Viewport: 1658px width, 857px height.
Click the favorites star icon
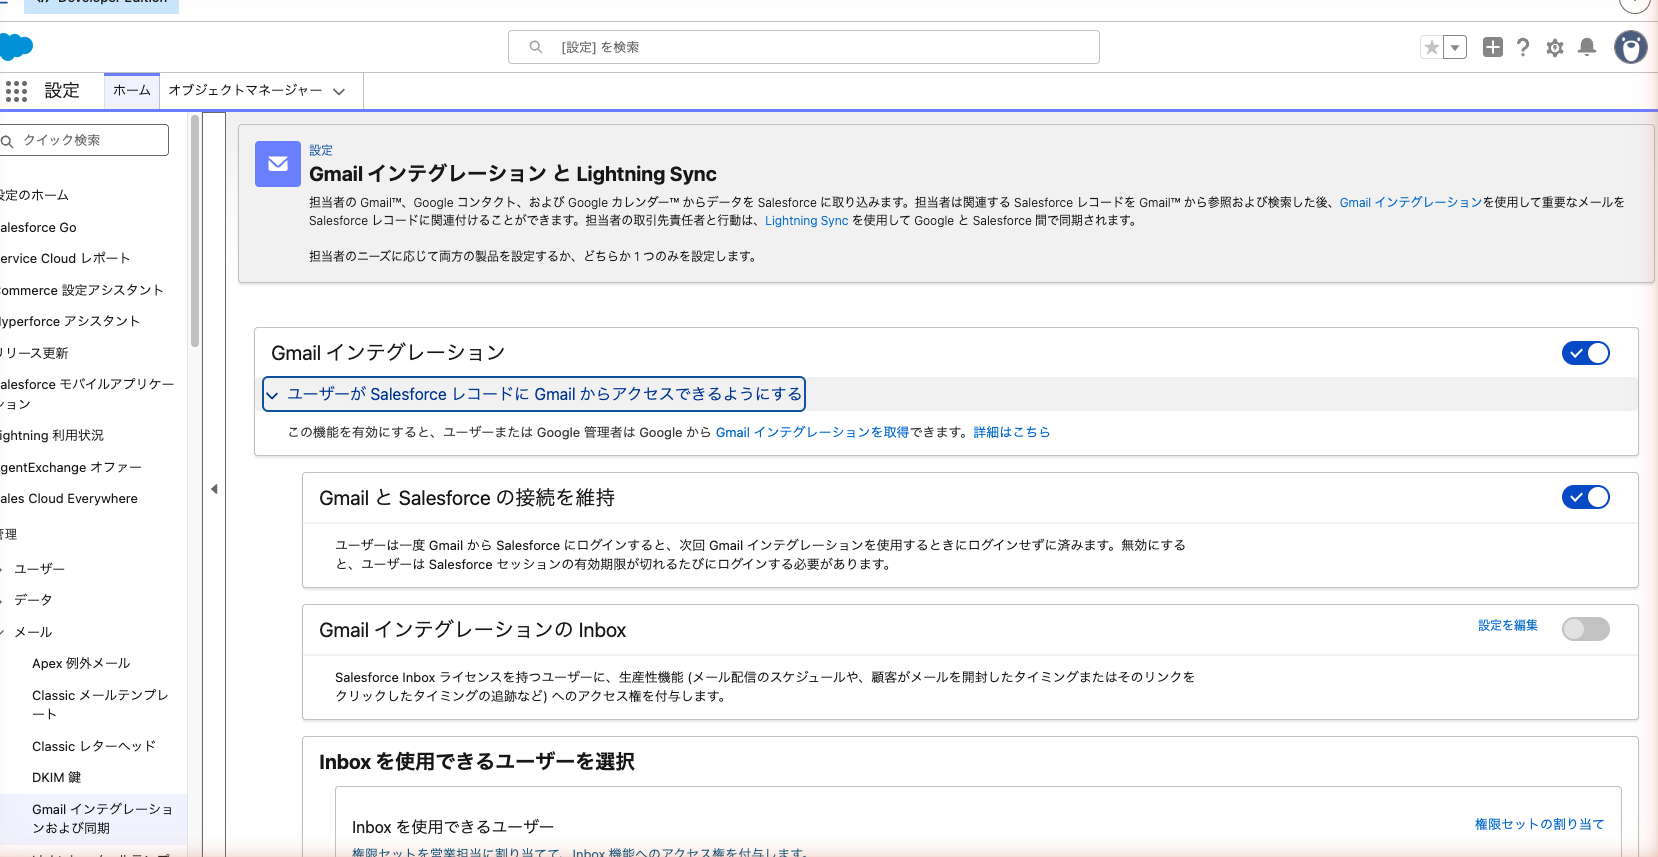click(x=1432, y=47)
